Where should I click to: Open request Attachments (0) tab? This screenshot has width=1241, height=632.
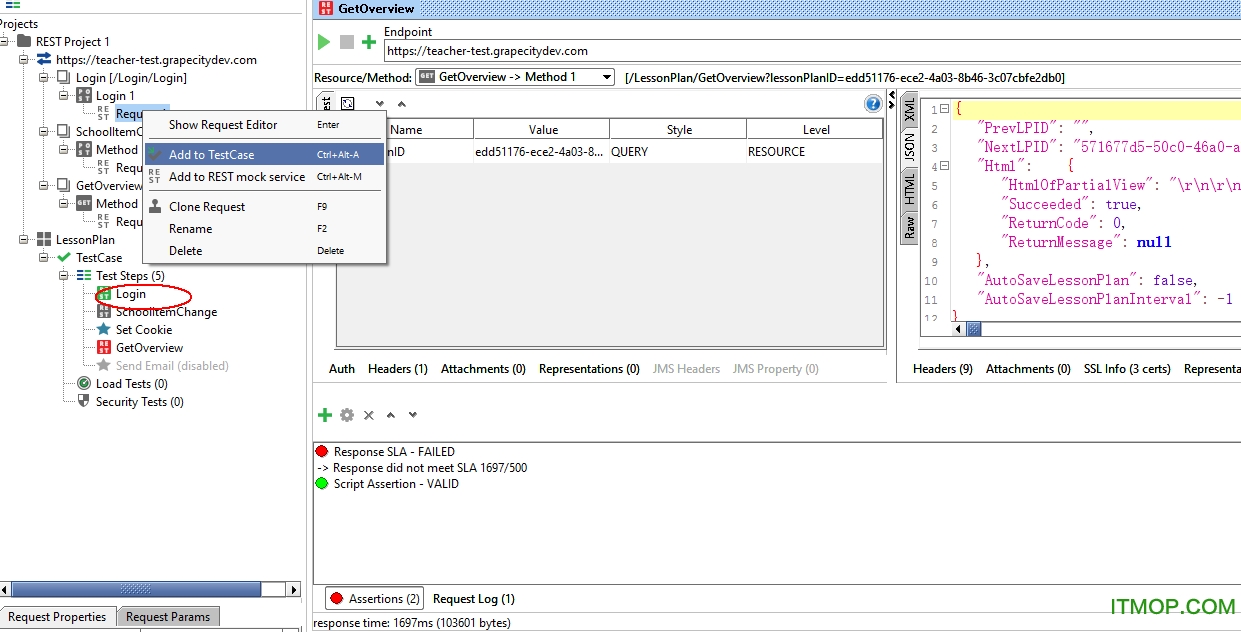[483, 369]
